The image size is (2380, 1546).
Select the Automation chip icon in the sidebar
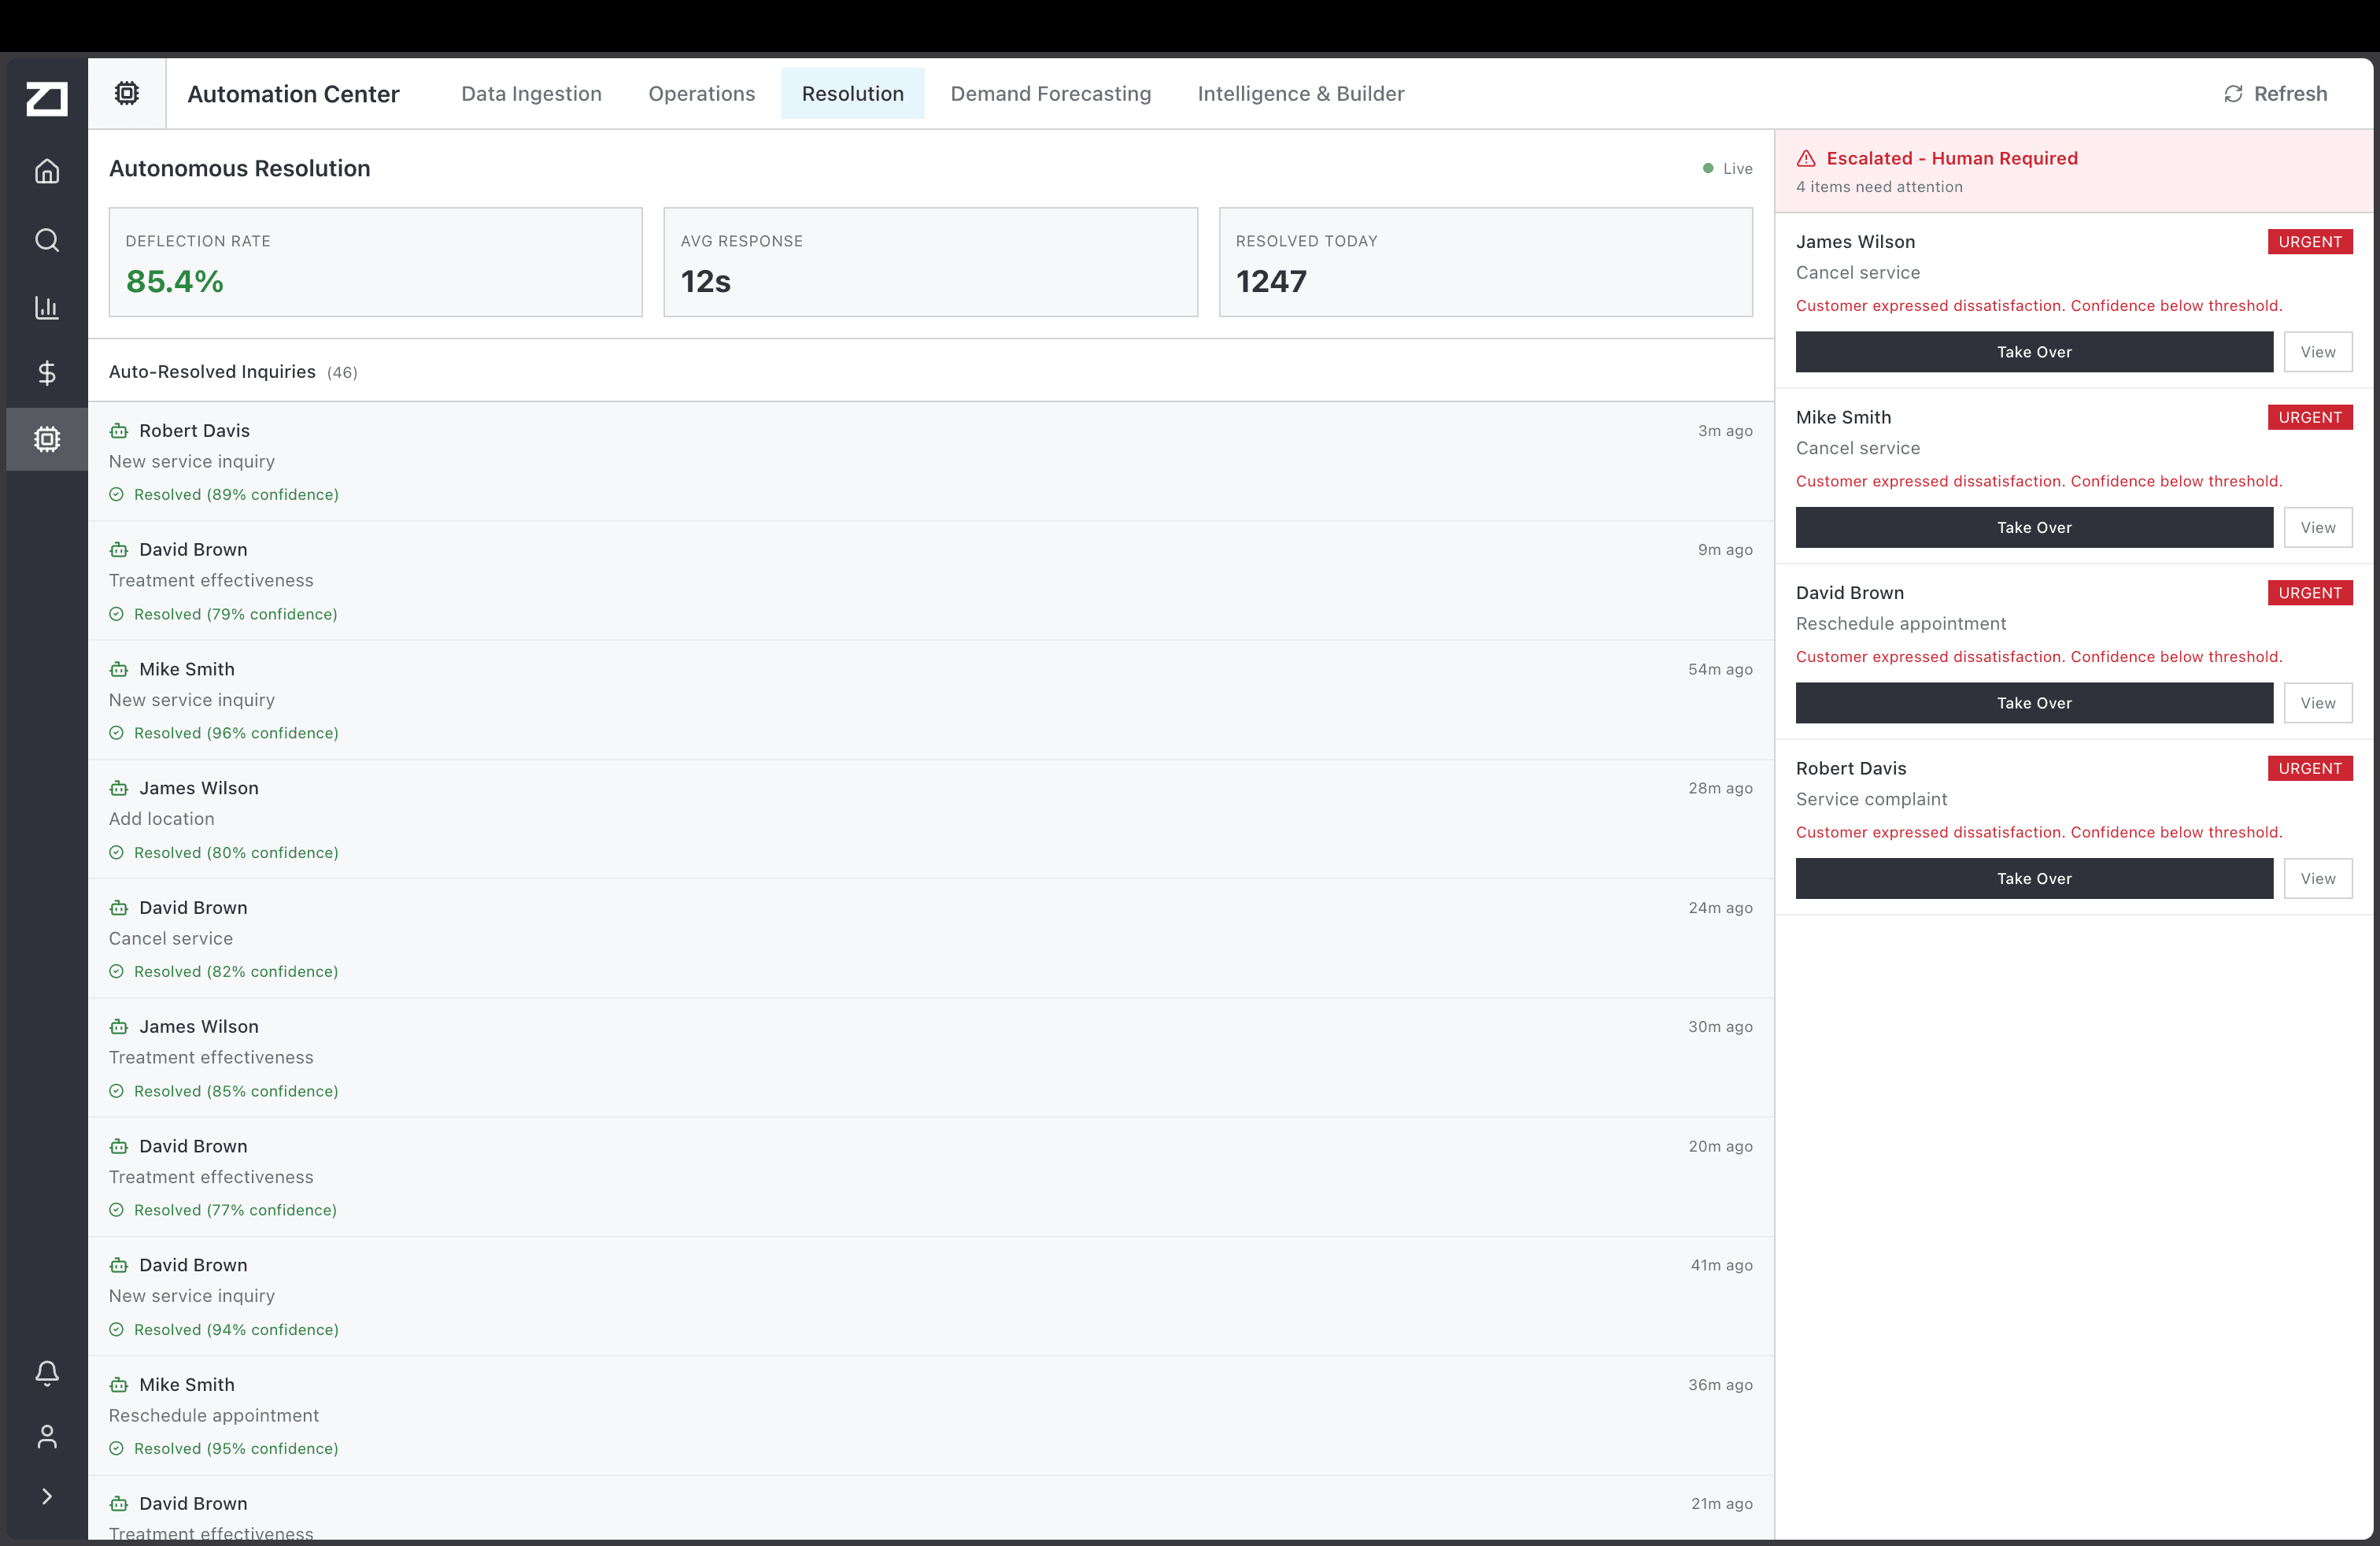click(46, 439)
